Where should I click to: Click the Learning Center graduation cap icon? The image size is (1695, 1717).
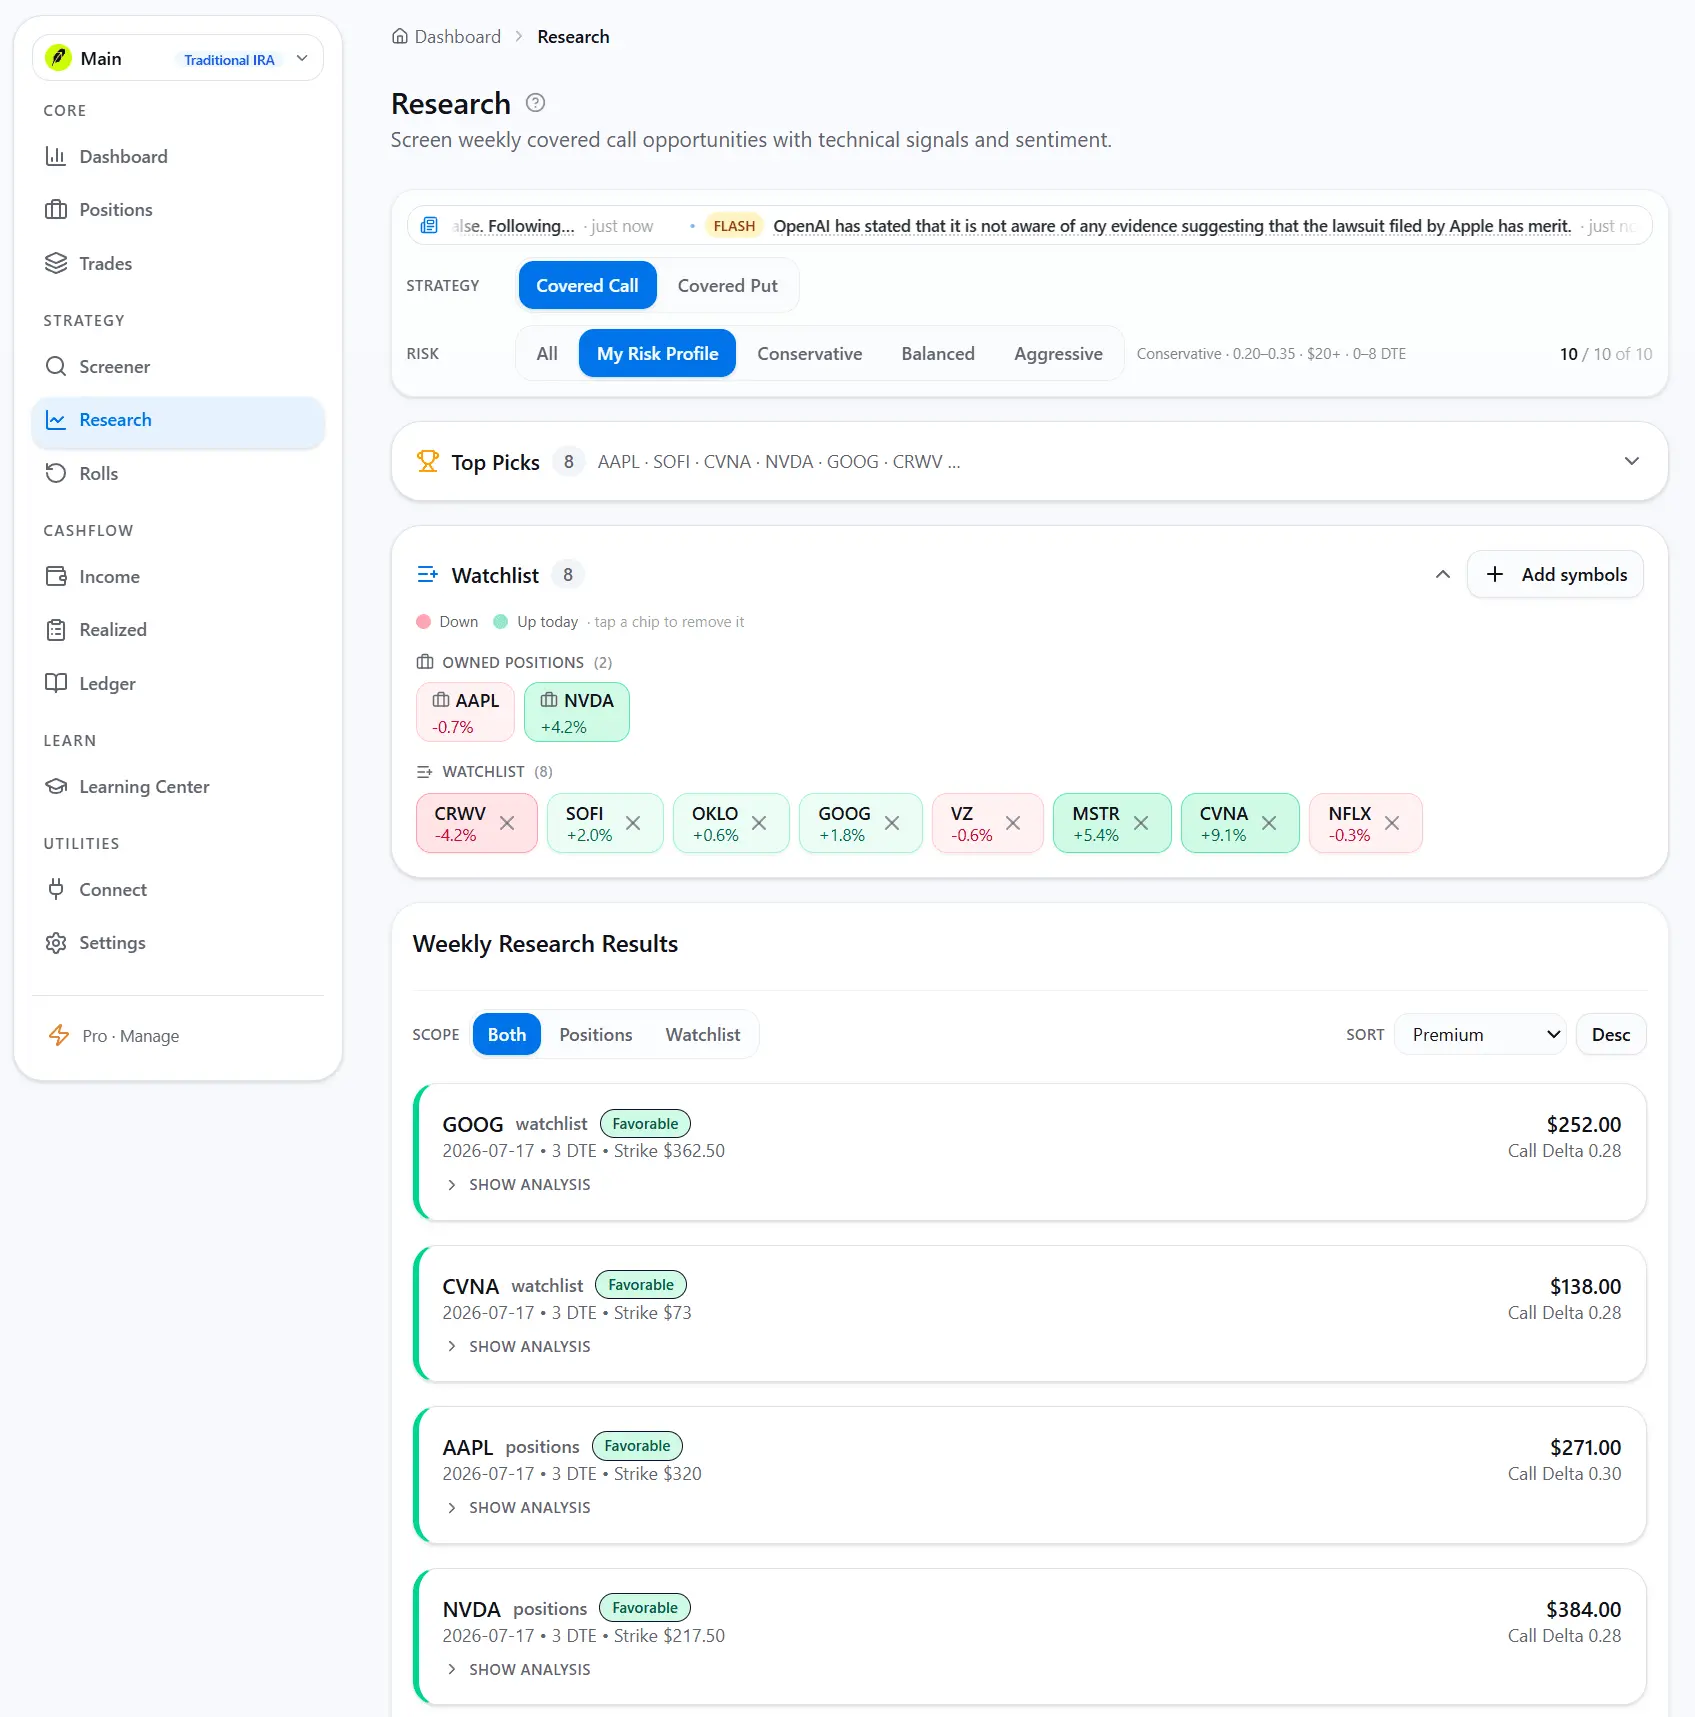56,786
